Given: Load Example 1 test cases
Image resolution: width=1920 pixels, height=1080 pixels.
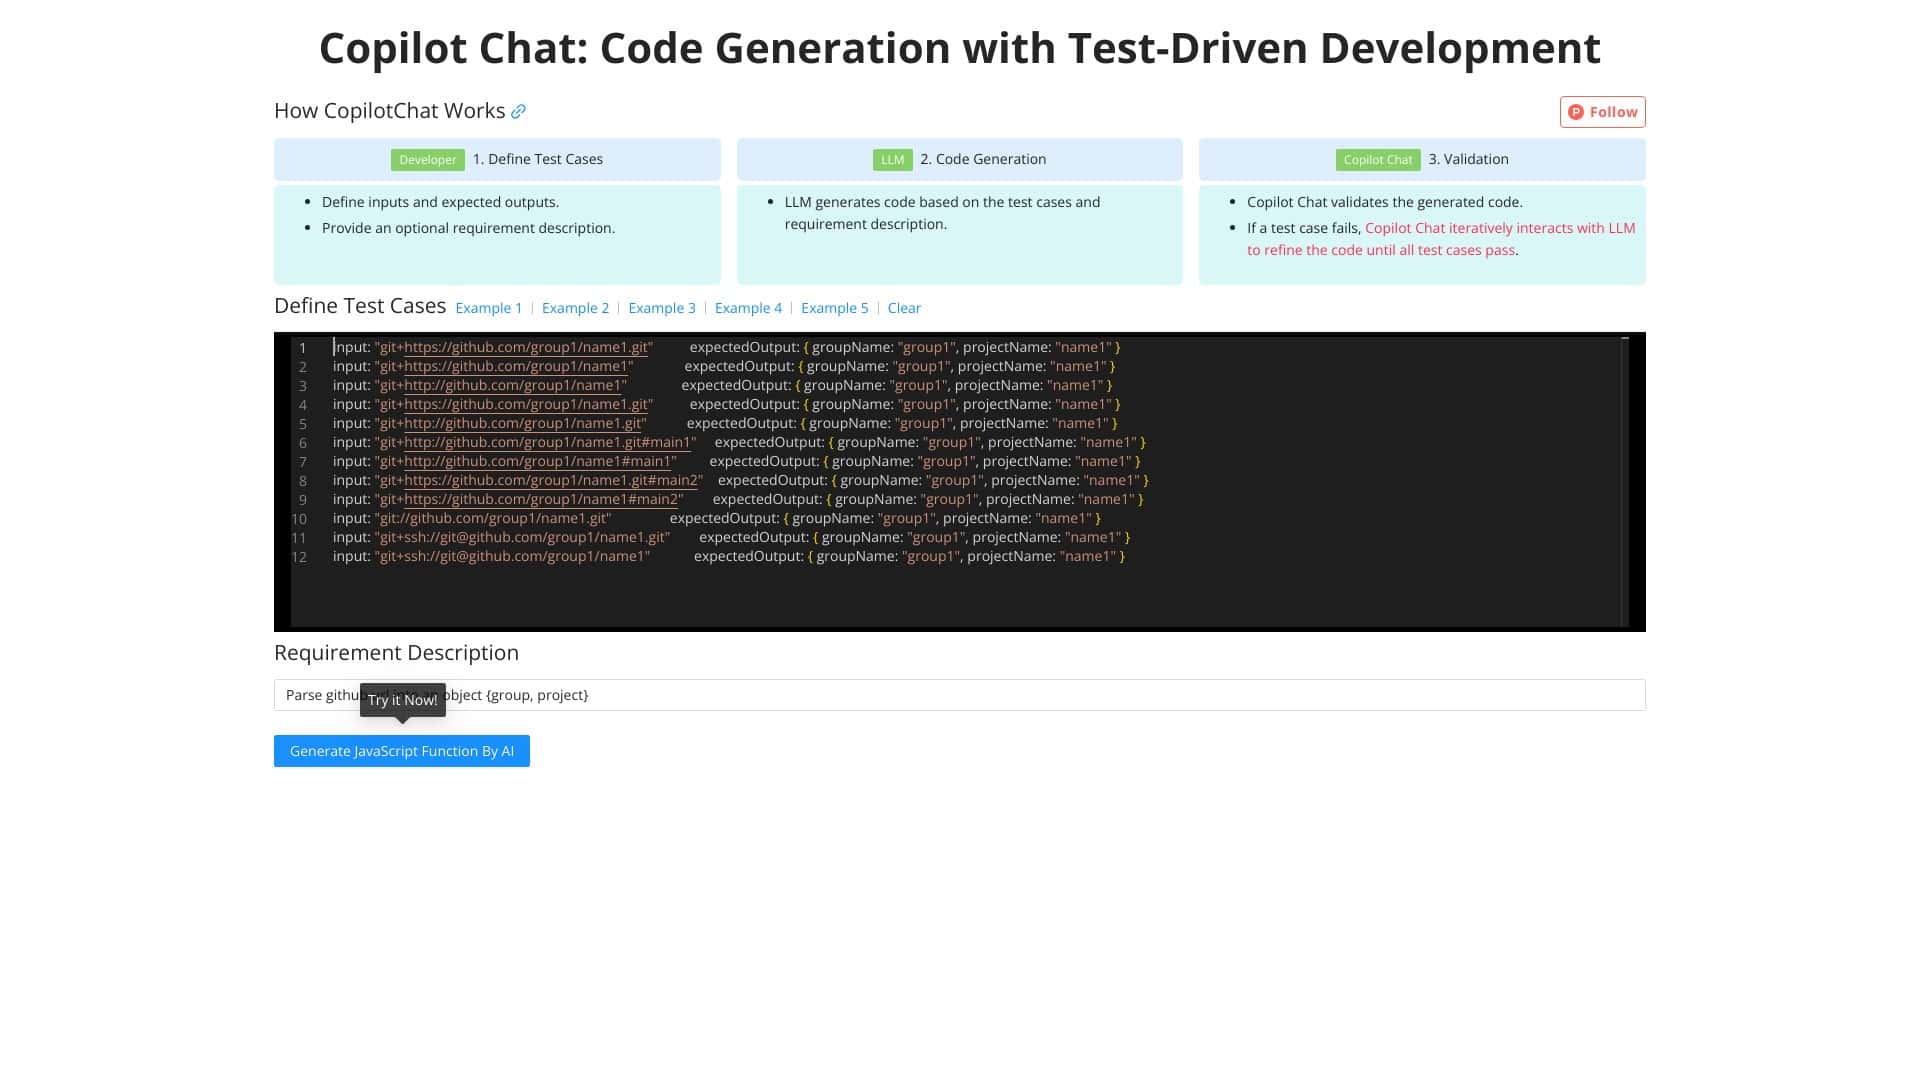Looking at the screenshot, I should 489,308.
